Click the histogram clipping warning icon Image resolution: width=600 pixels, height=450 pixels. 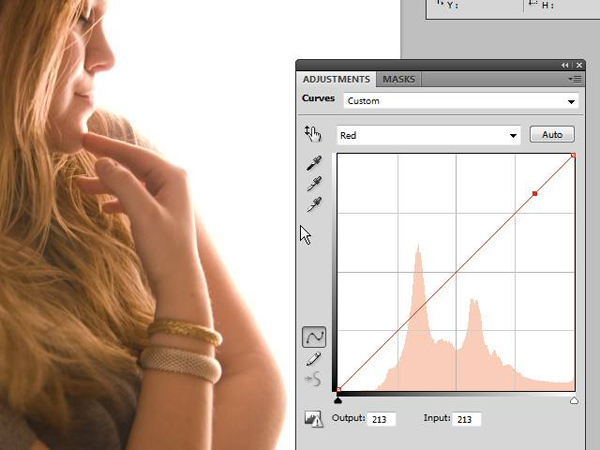tap(314, 419)
